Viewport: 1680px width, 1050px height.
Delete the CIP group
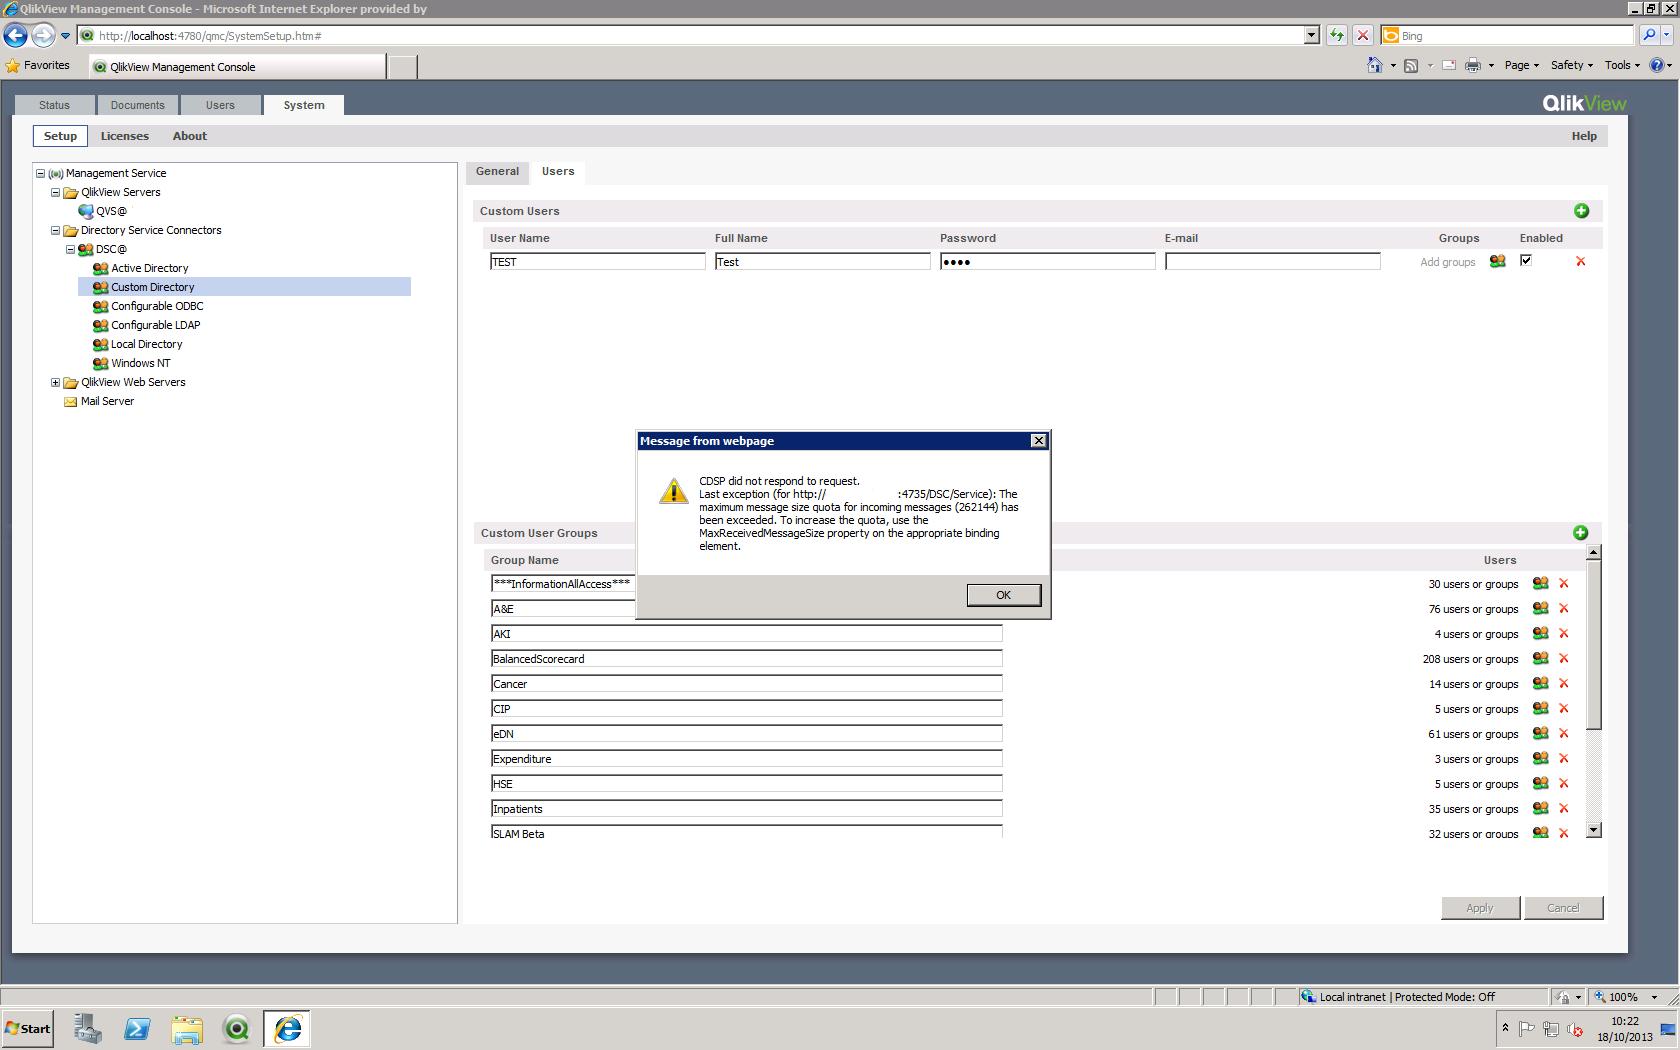tap(1564, 709)
